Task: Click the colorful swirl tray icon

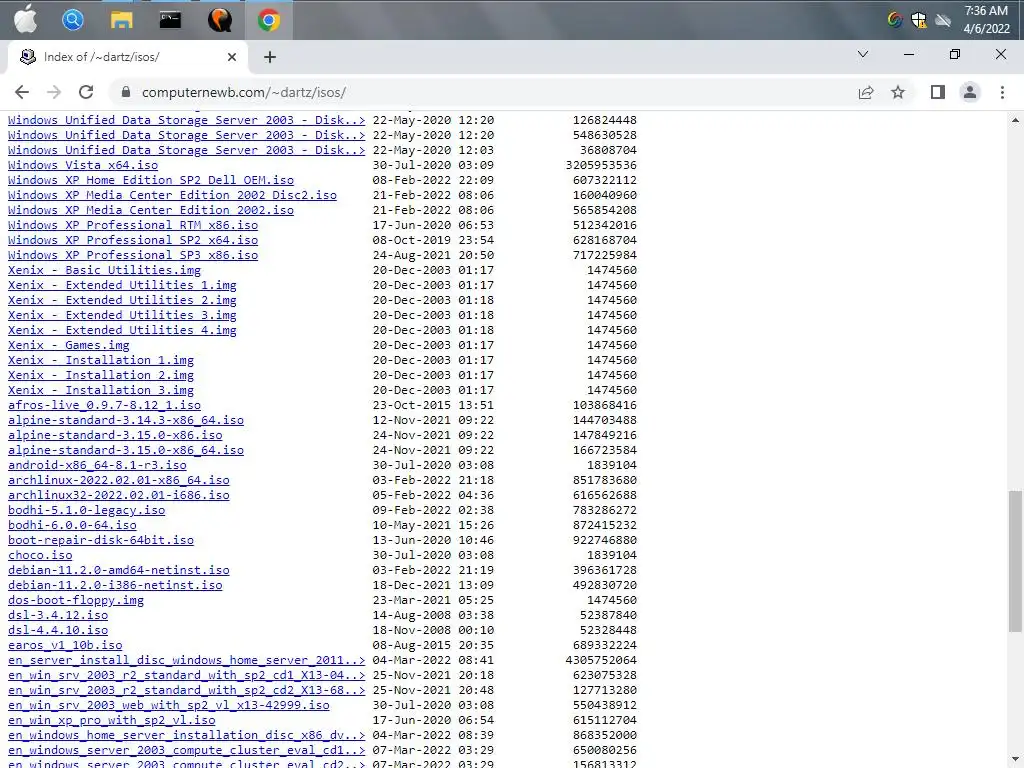Action: pyautogui.click(x=895, y=20)
